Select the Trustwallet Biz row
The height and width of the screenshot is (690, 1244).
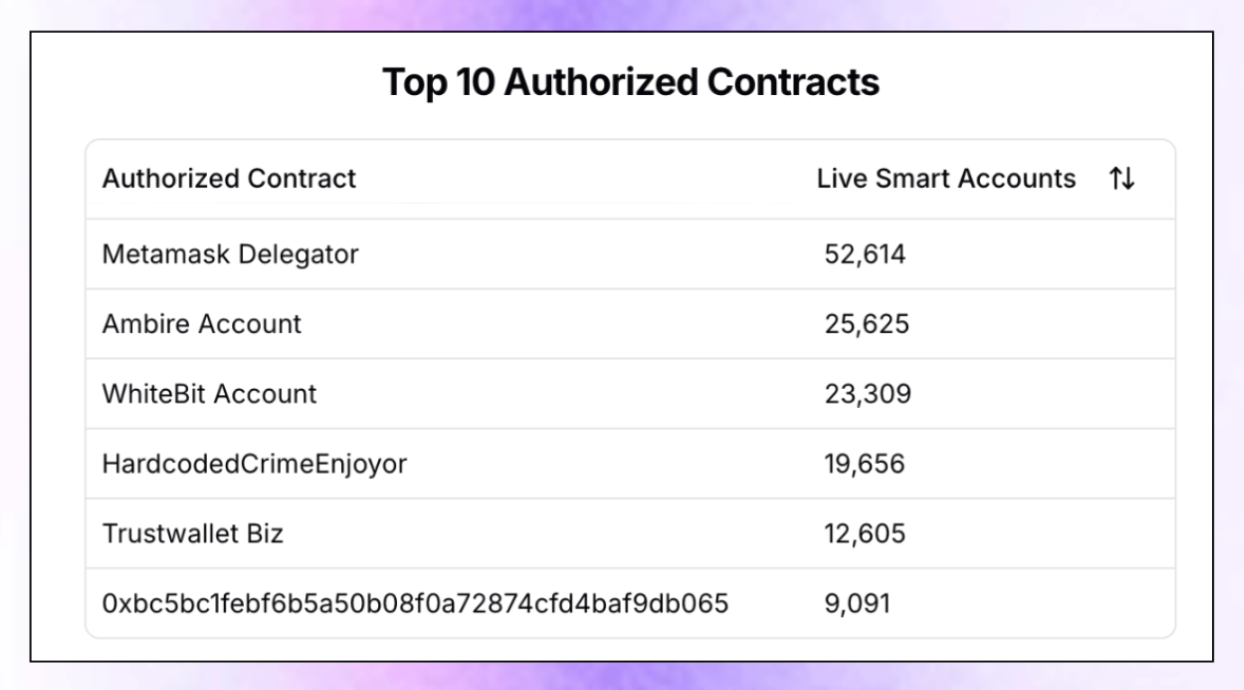click(x=630, y=534)
